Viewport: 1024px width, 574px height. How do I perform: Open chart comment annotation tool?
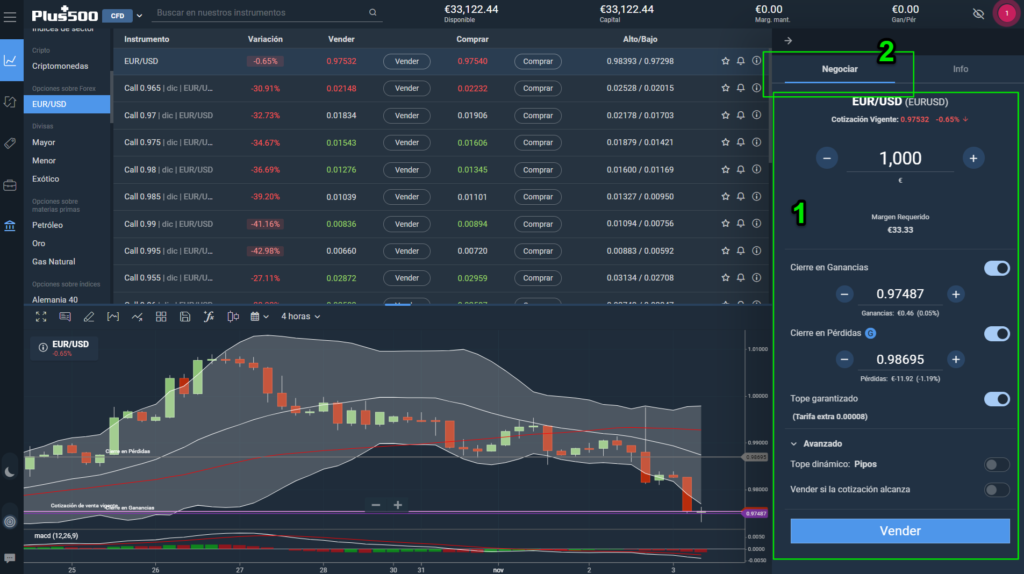(x=65, y=317)
